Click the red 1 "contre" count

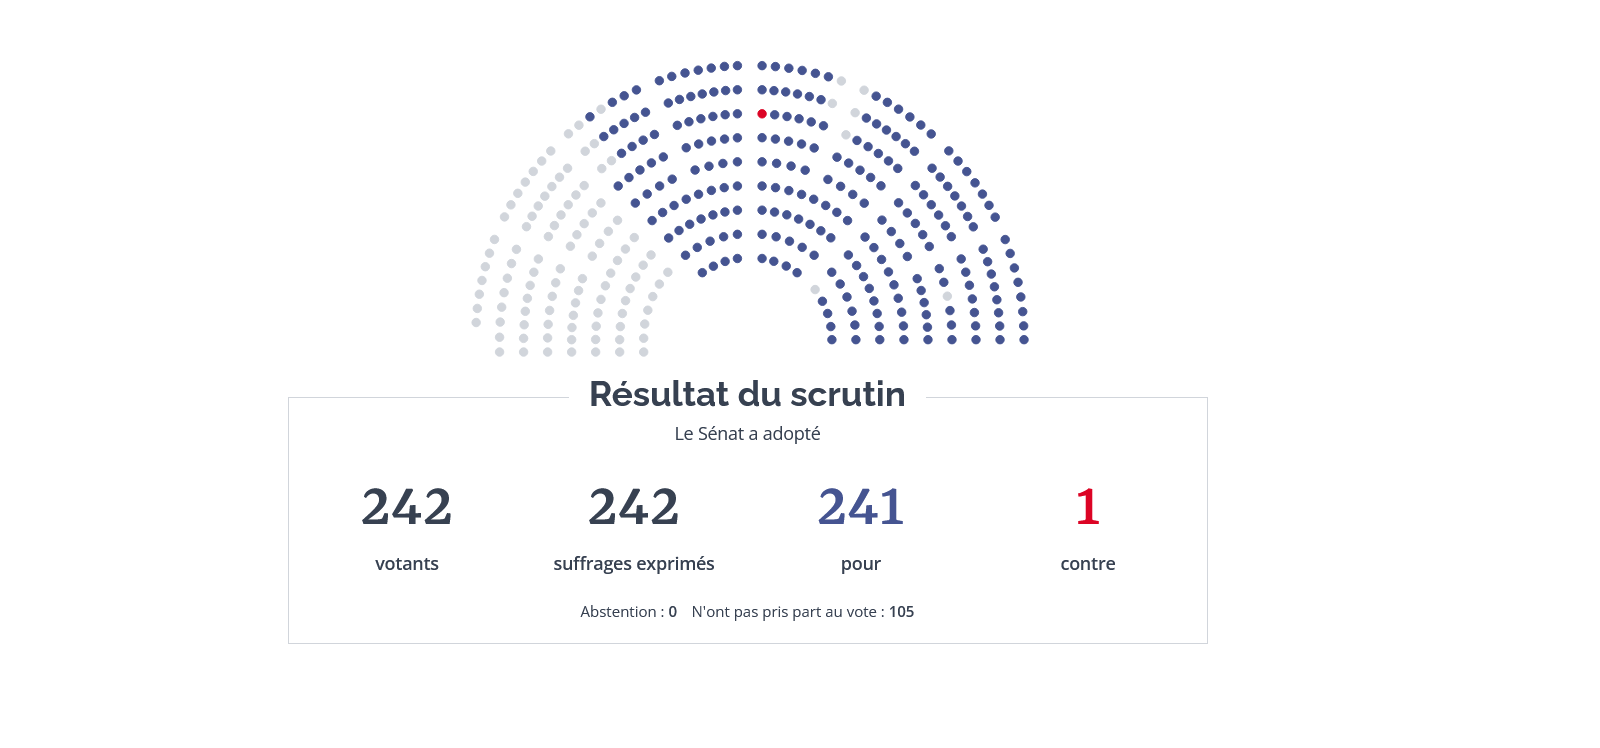click(1088, 507)
